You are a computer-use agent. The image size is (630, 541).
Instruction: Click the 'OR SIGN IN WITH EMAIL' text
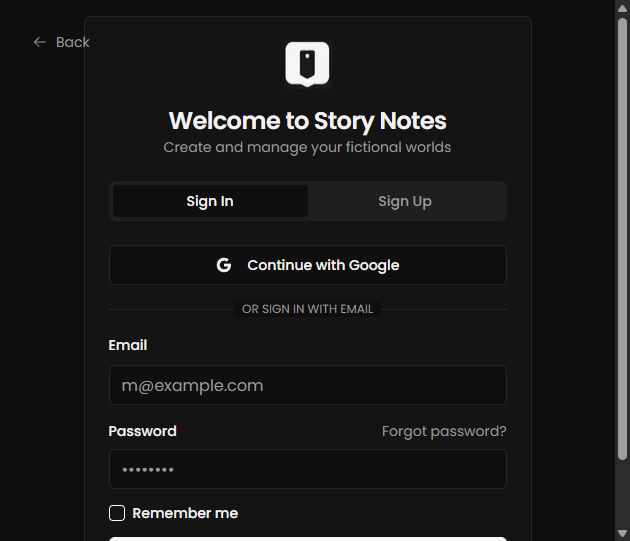[x=307, y=309]
